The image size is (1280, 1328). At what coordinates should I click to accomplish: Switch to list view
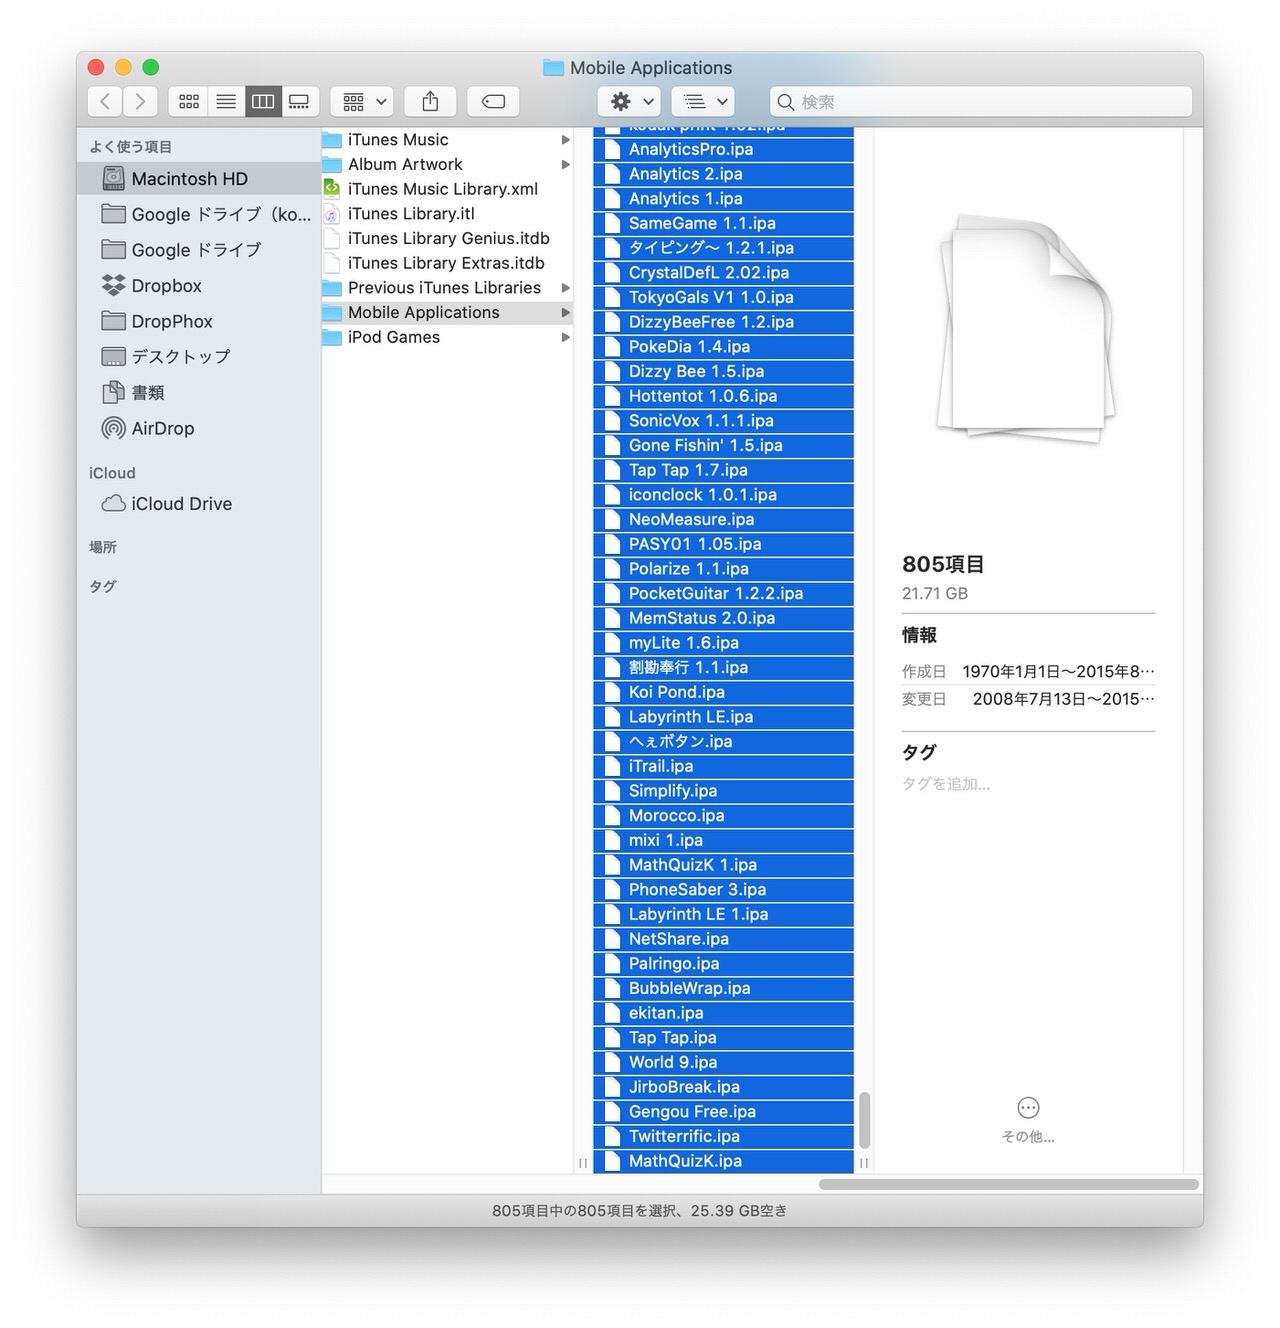coord(226,101)
